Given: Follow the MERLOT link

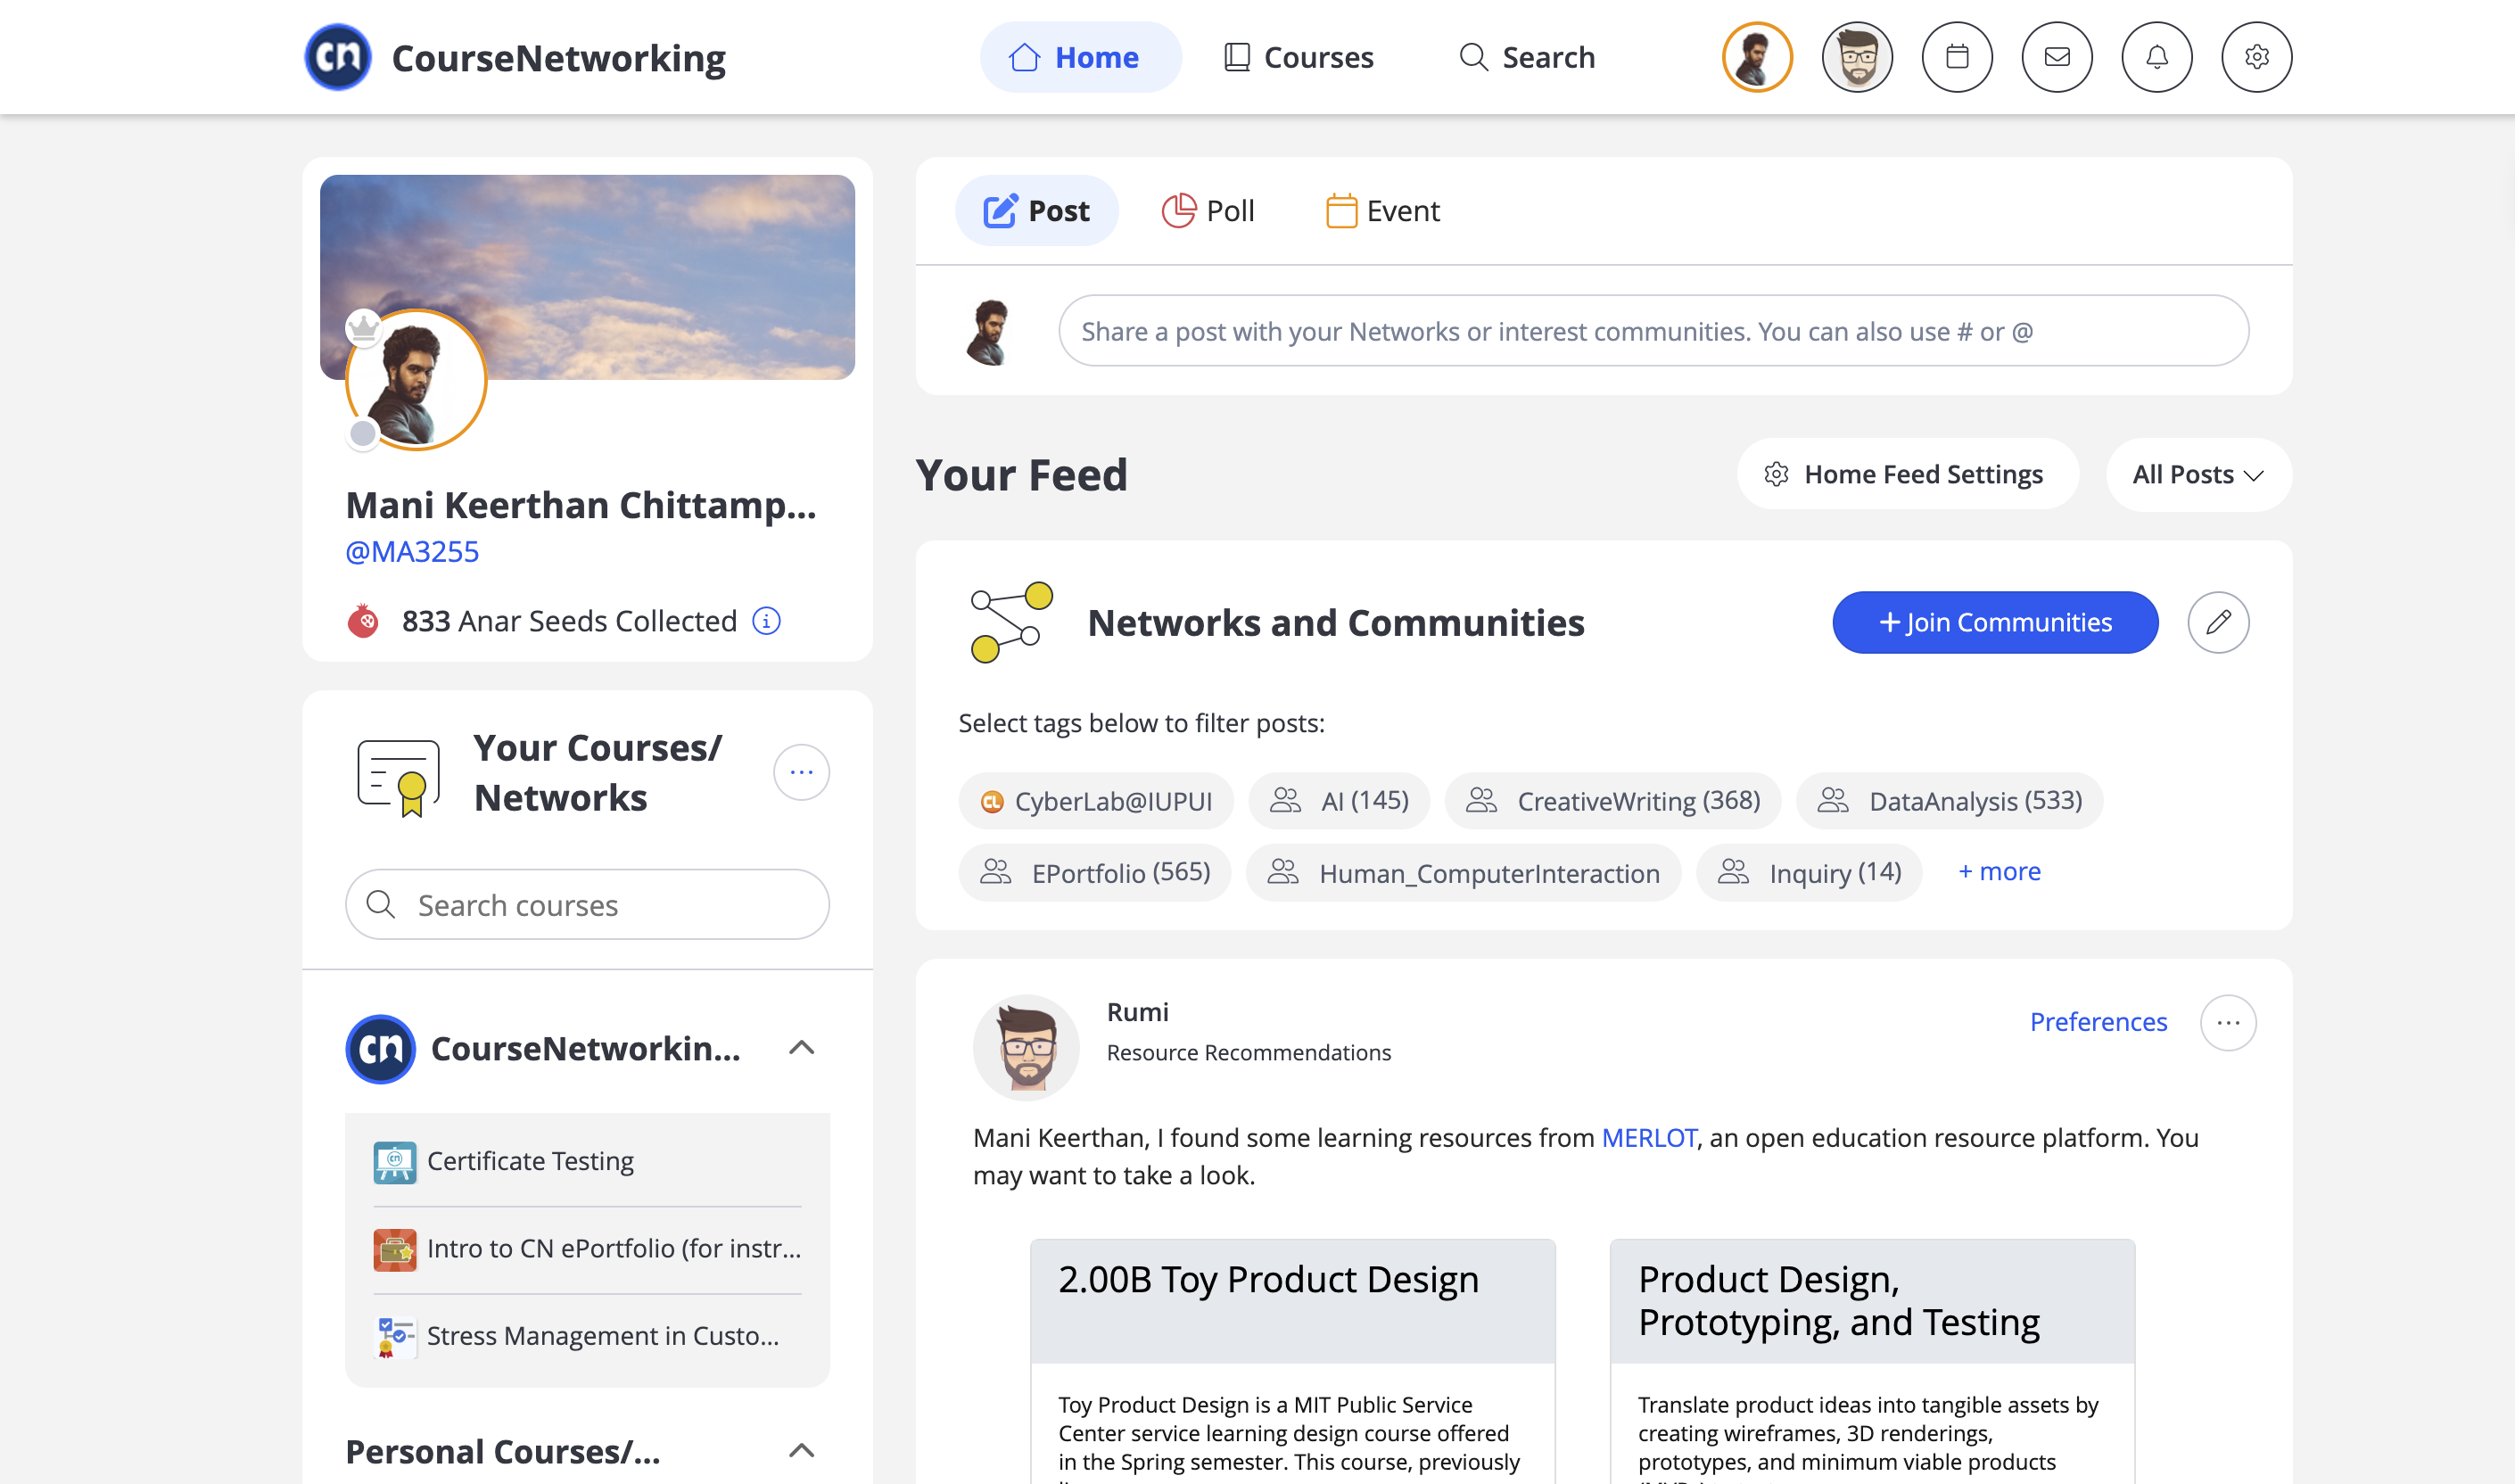Looking at the screenshot, I should 1649,1138.
